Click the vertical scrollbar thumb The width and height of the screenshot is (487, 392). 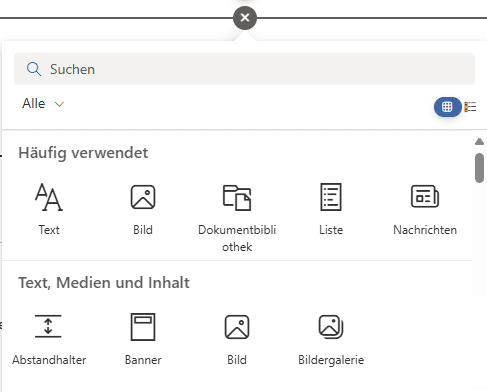point(479,168)
